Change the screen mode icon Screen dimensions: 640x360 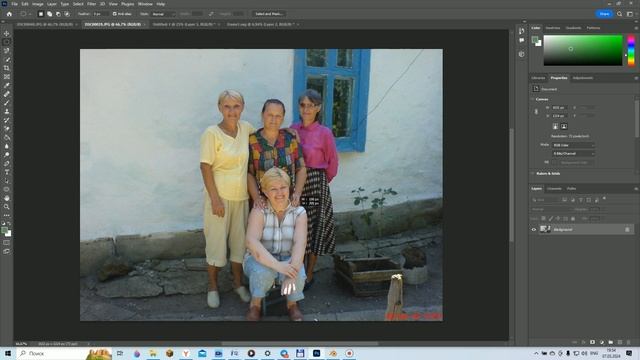pos(7,251)
